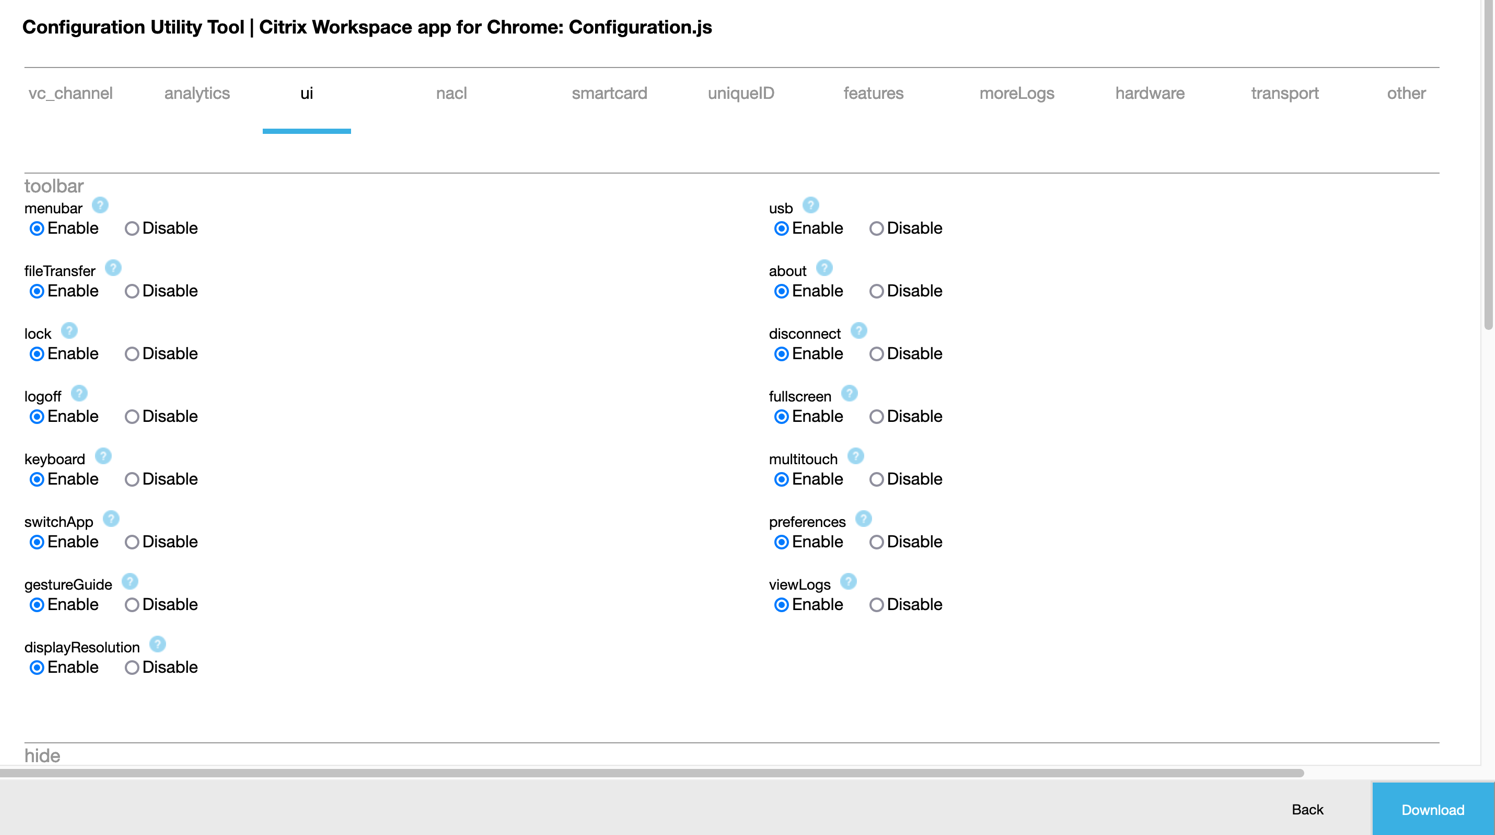Open the lock setting help icon
1495x835 pixels.
click(x=69, y=329)
